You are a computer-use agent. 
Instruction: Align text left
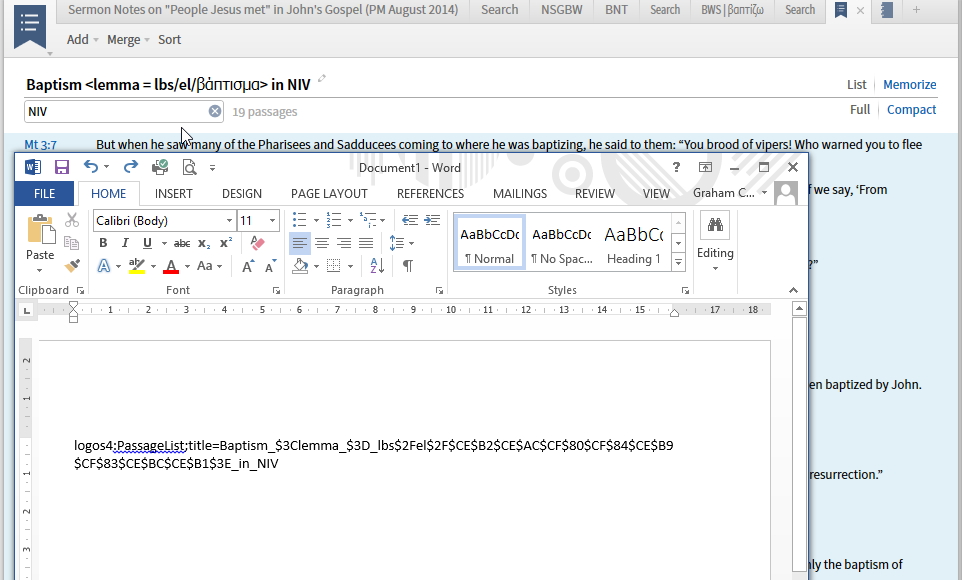point(299,243)
